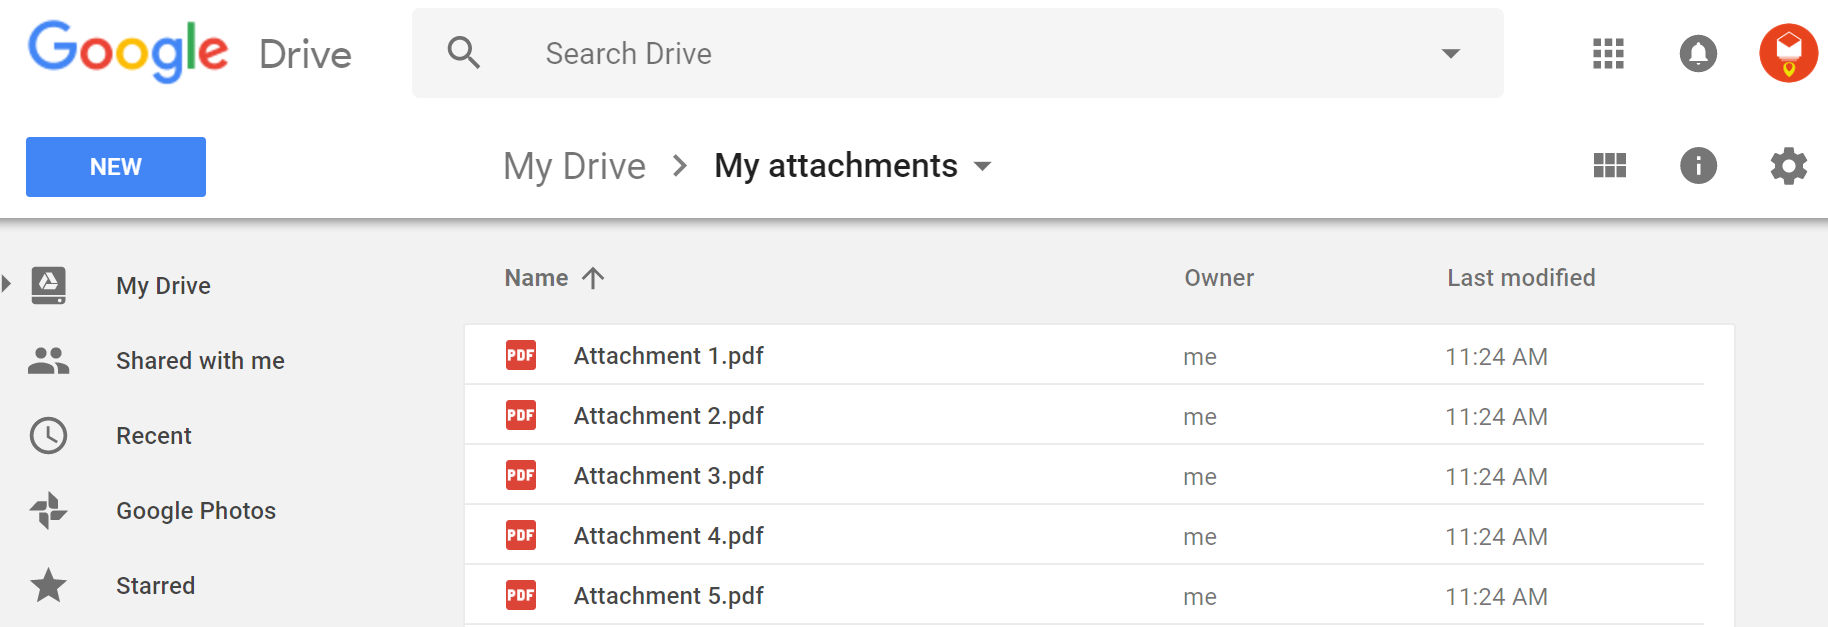The height and width of the screenshot is (627, 1828).
Task: Show Starred items in the sidebar
Action: [x=155, y=585]
